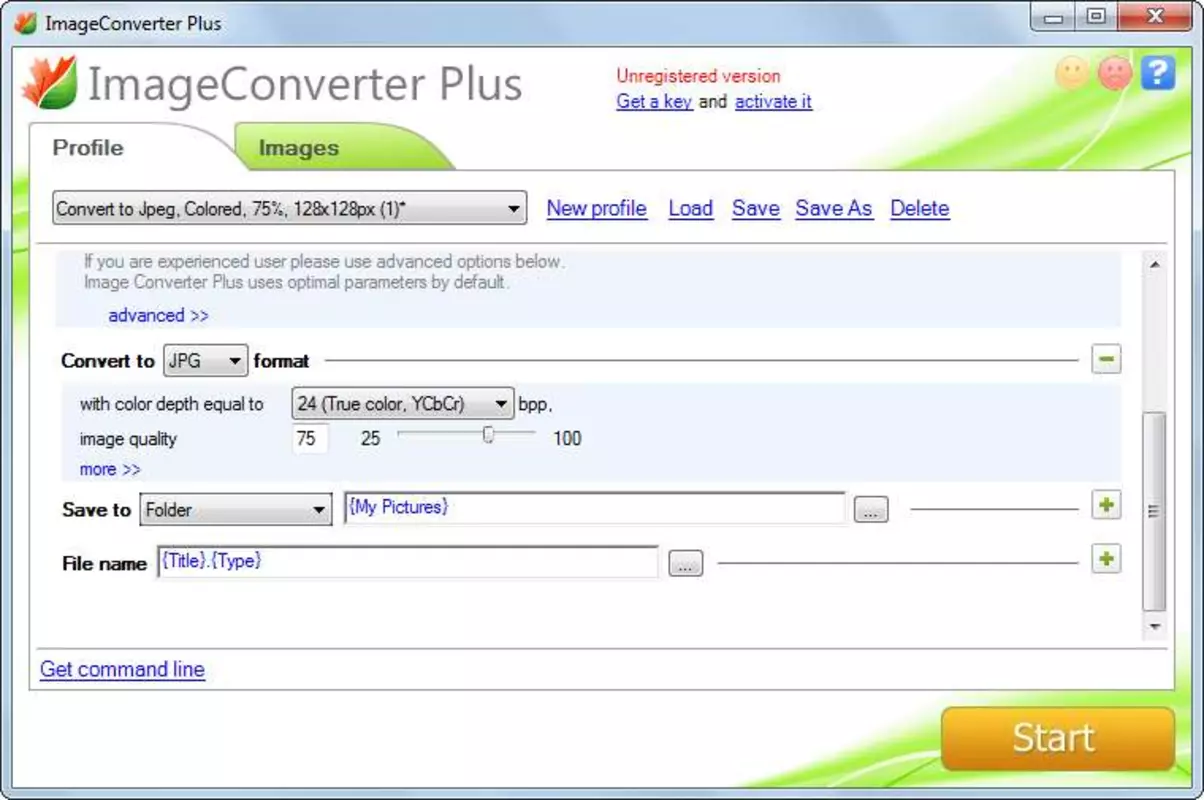
Task: Open the JPG format dropdown
Action: (x=205, y=361)
